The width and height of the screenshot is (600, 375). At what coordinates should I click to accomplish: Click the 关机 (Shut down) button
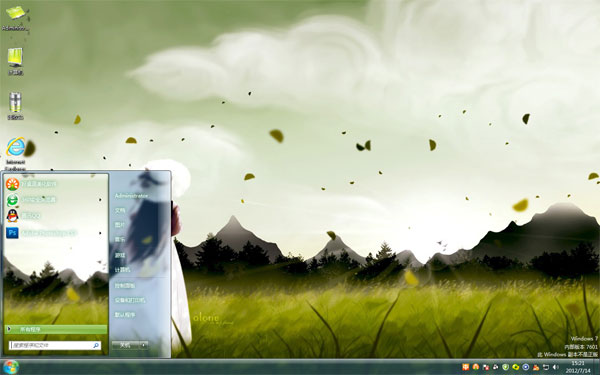126,345
